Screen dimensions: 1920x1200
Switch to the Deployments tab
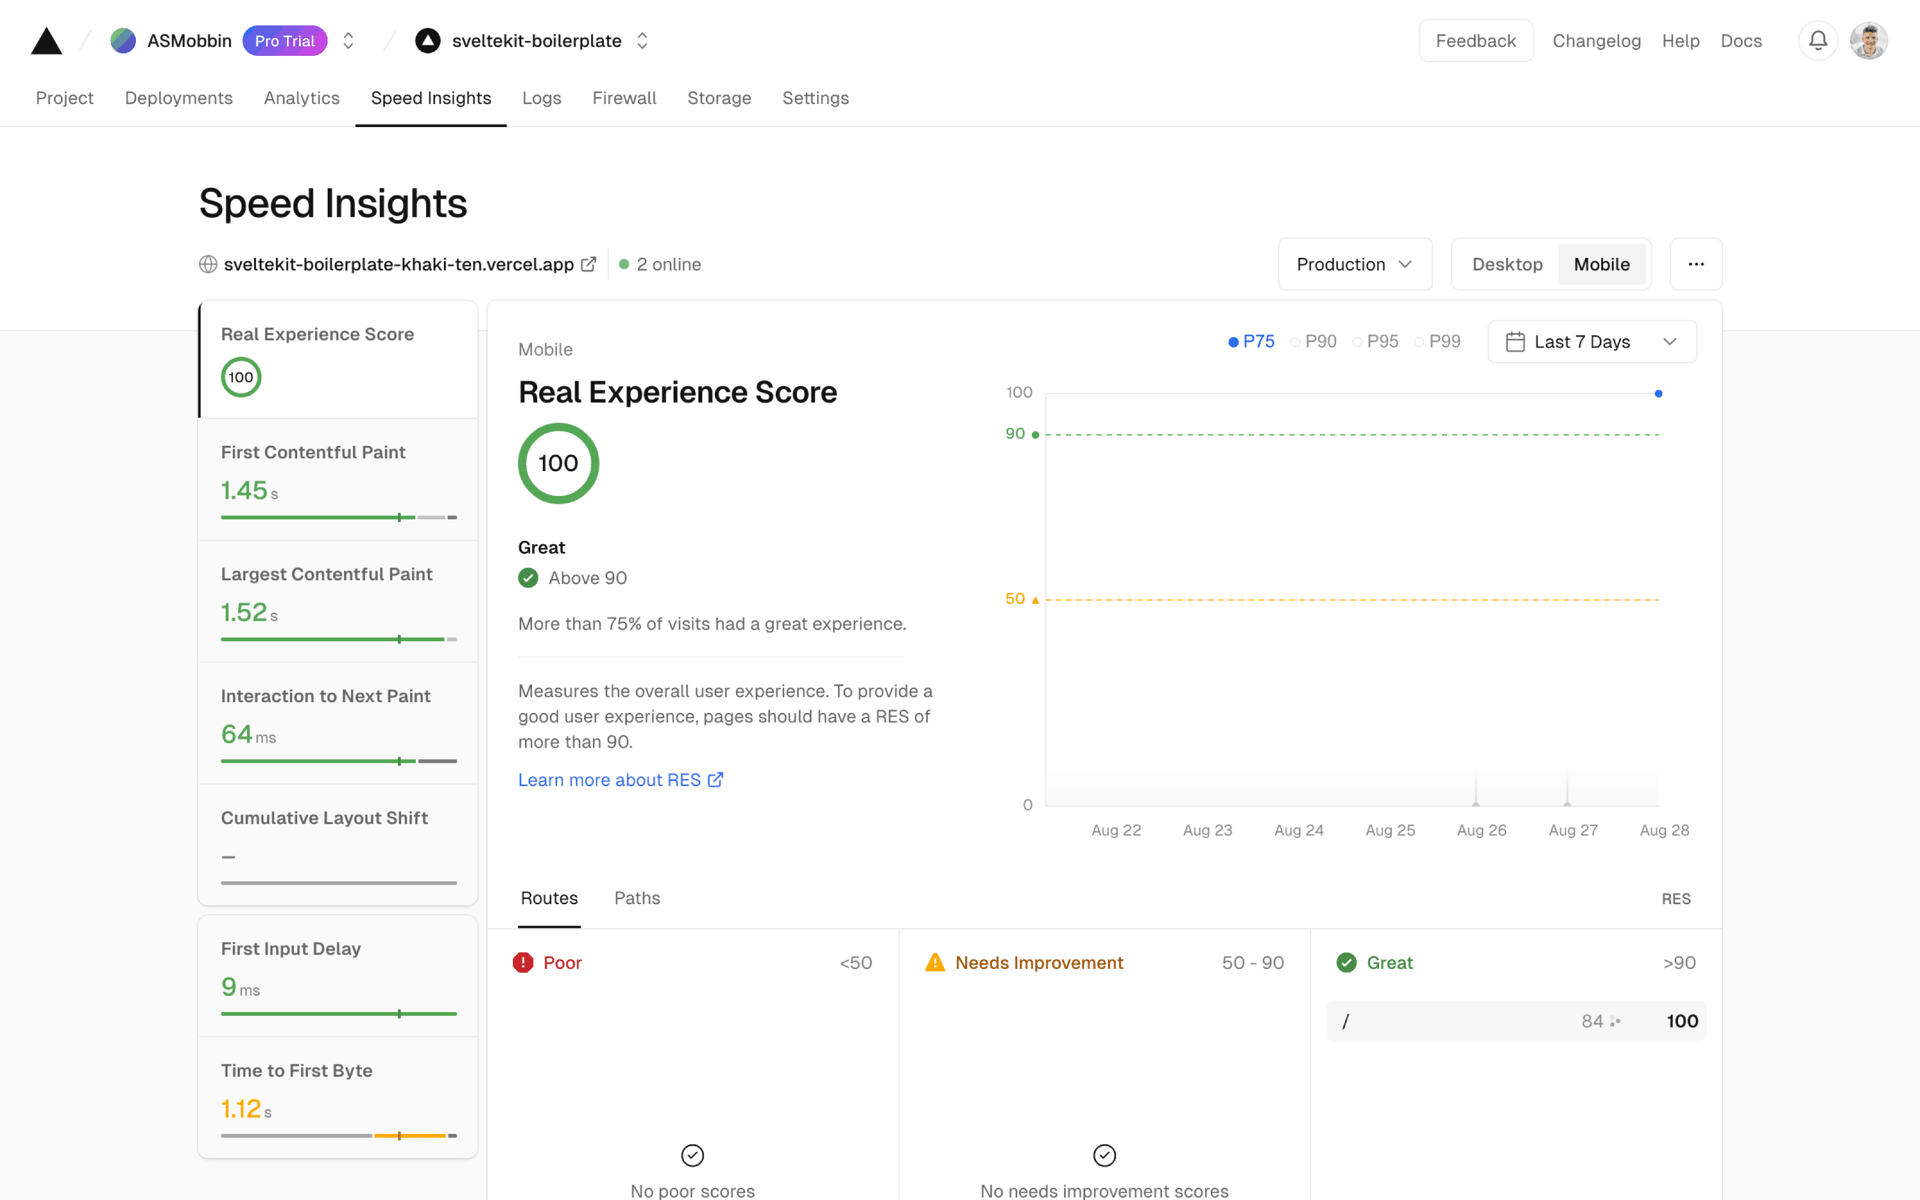point(179,98)
